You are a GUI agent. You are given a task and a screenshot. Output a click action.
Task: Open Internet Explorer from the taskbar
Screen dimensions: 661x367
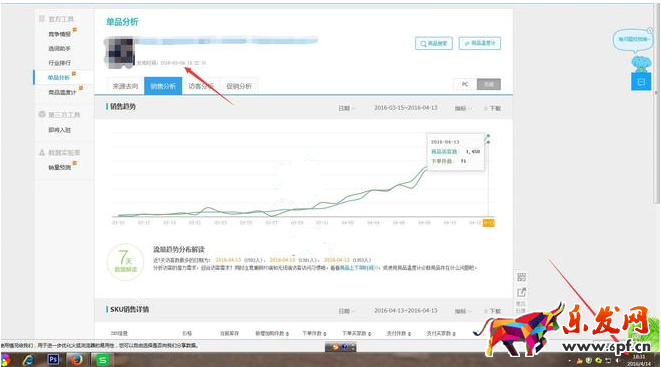(28, 360)
